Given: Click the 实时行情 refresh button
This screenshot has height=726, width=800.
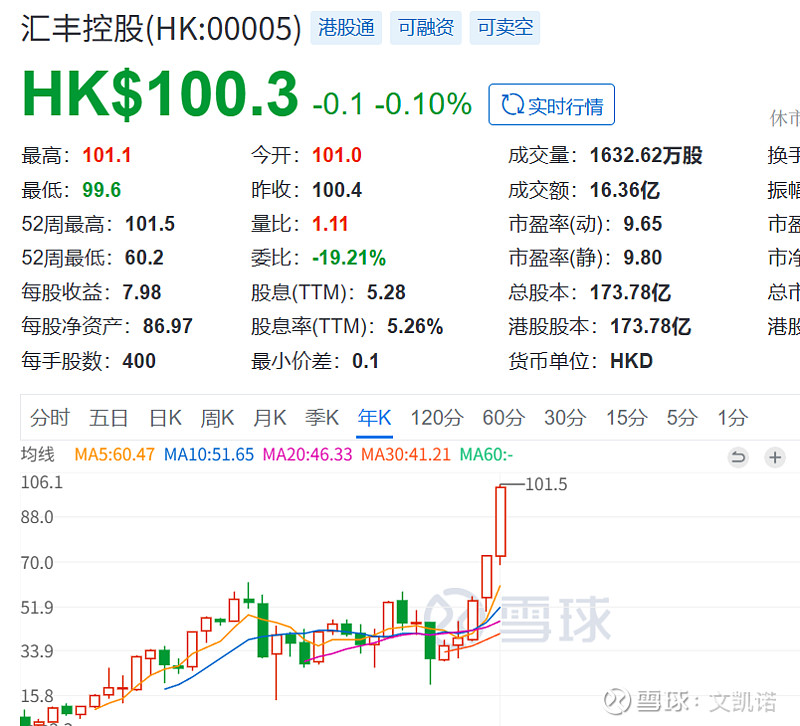Looking at the screenshot, I should tap(552, 105).
